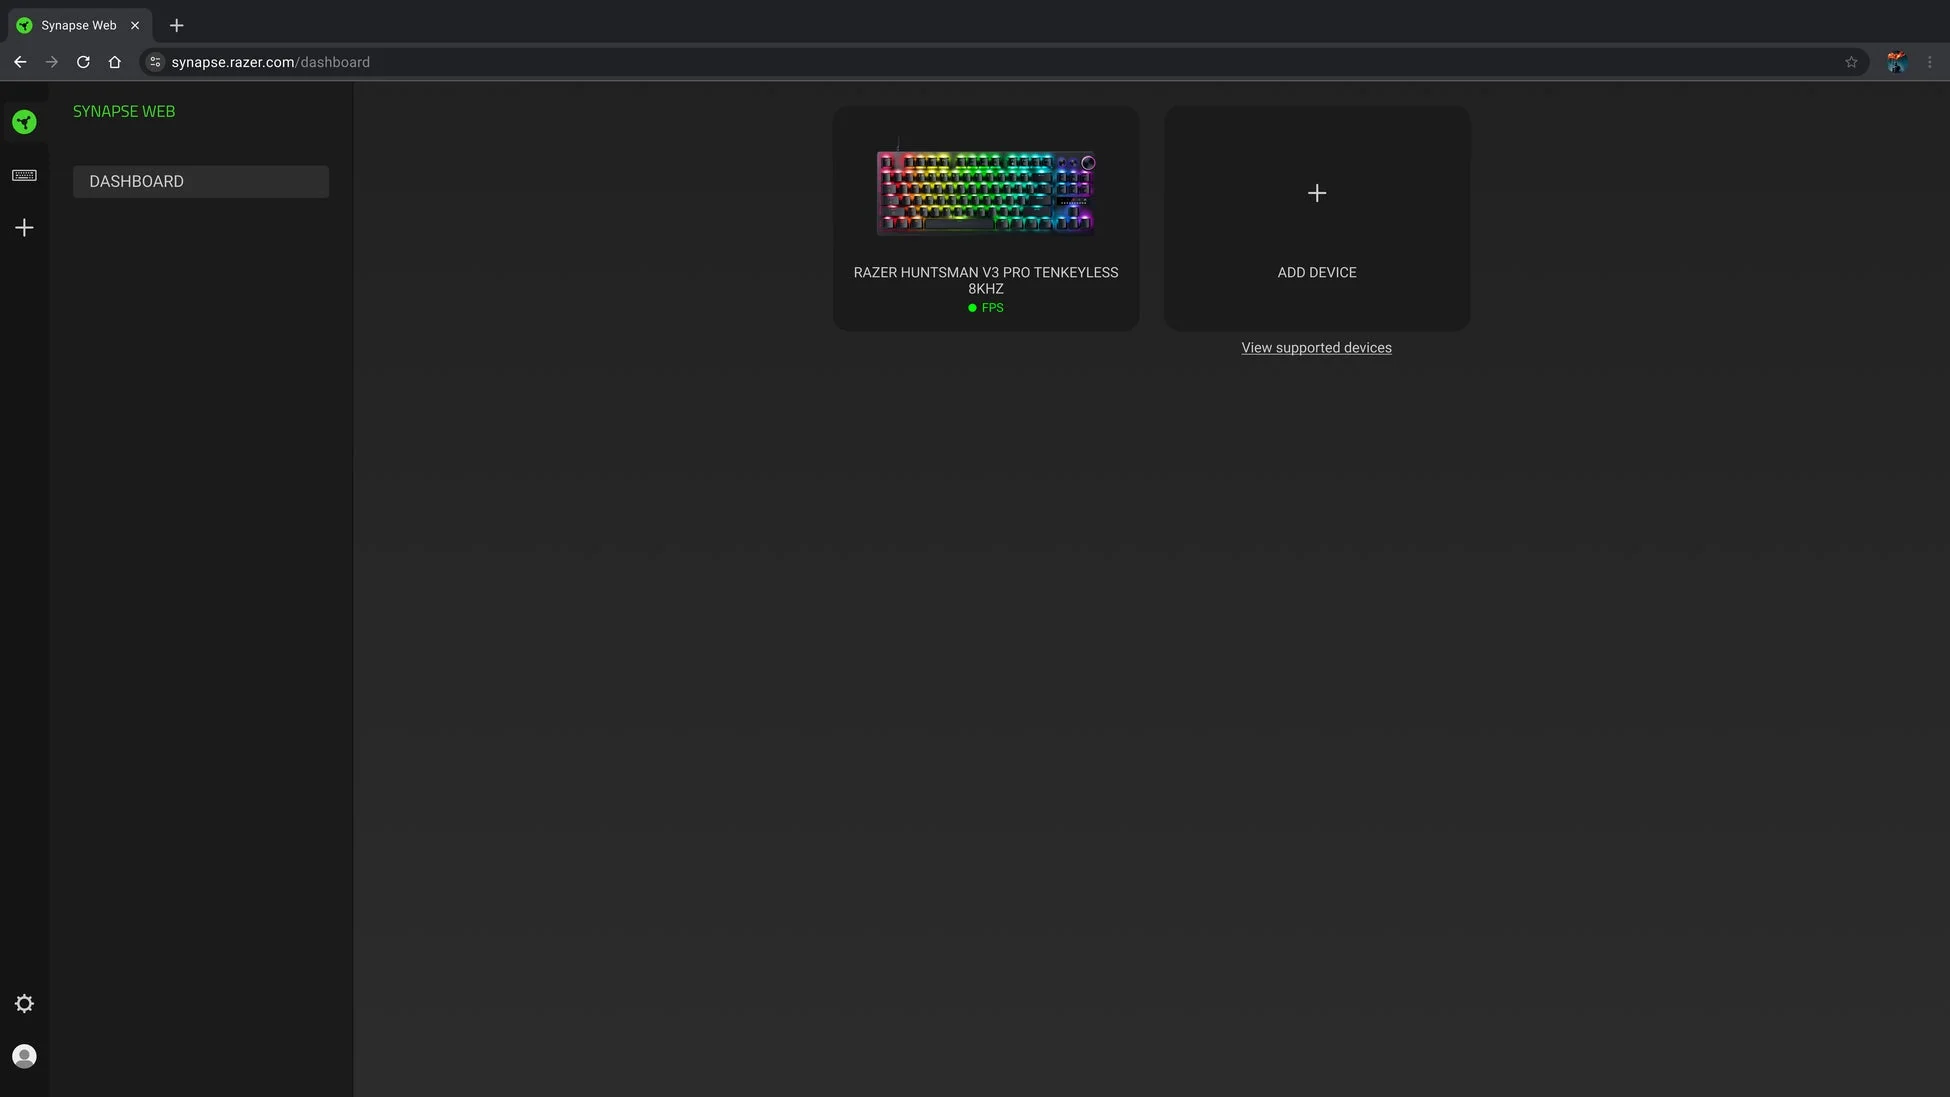Click the forward navigation arrow

[x=51, y=61]
